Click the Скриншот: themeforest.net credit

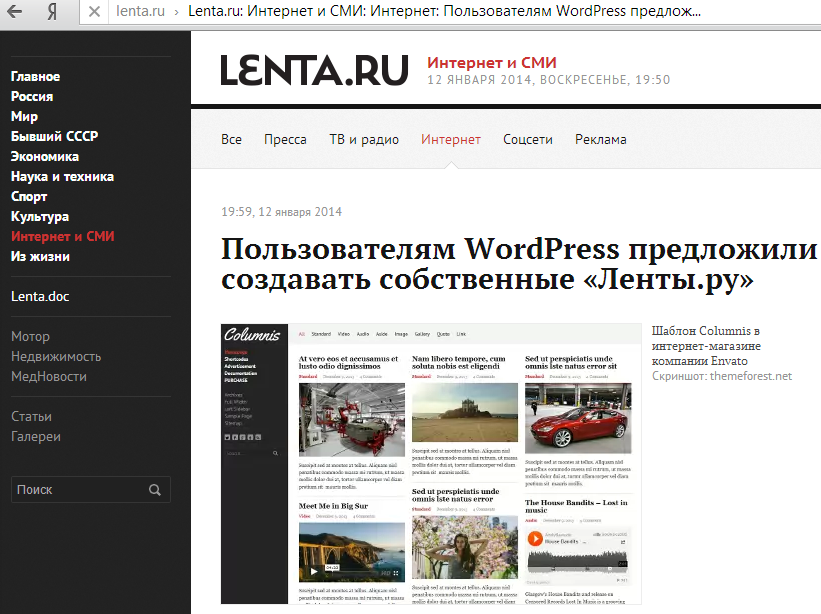point(722,376)
